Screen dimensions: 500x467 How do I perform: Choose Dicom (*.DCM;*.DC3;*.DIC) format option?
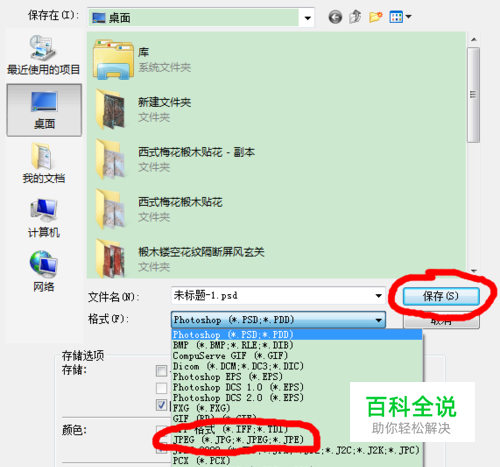(x=297, y=366)
